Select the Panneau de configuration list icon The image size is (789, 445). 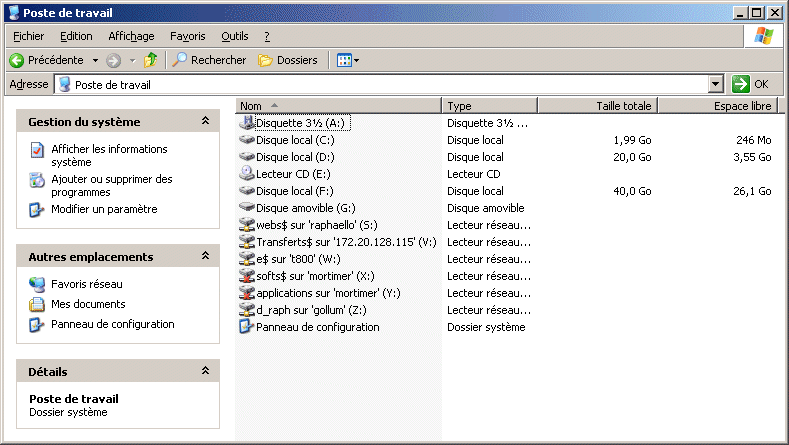248,327
